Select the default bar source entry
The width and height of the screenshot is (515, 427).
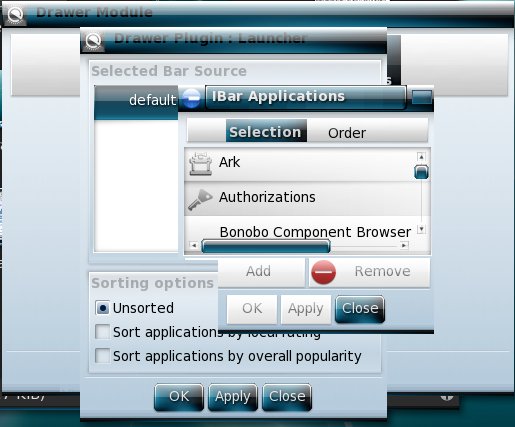point(136,100)
